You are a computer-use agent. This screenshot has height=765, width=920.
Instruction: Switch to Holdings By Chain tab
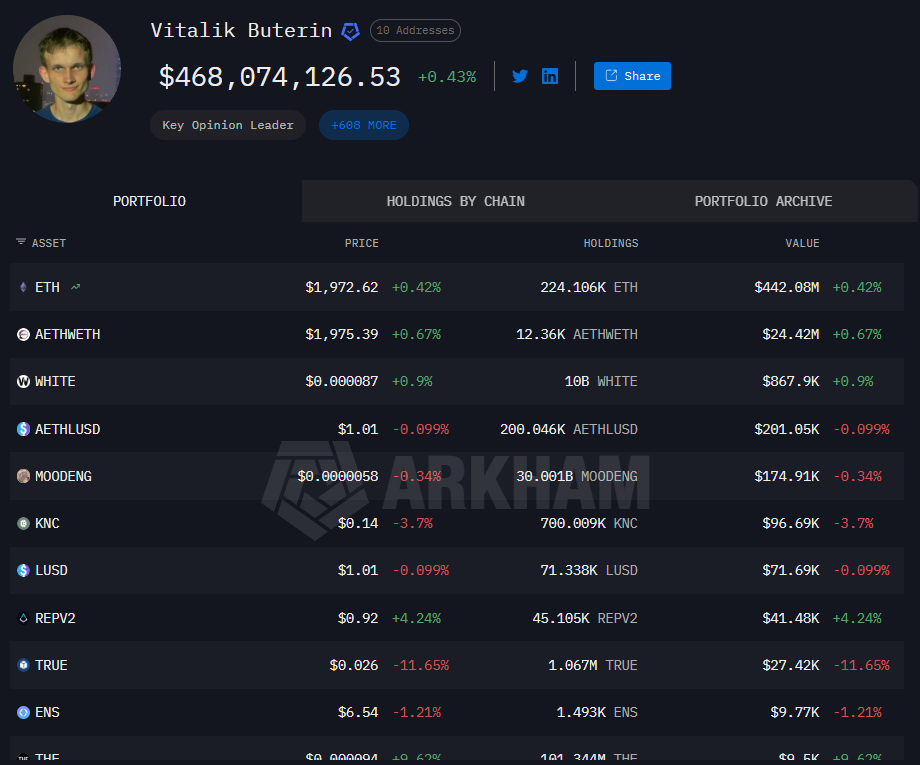pyautogui.click(x=455, y=201)
